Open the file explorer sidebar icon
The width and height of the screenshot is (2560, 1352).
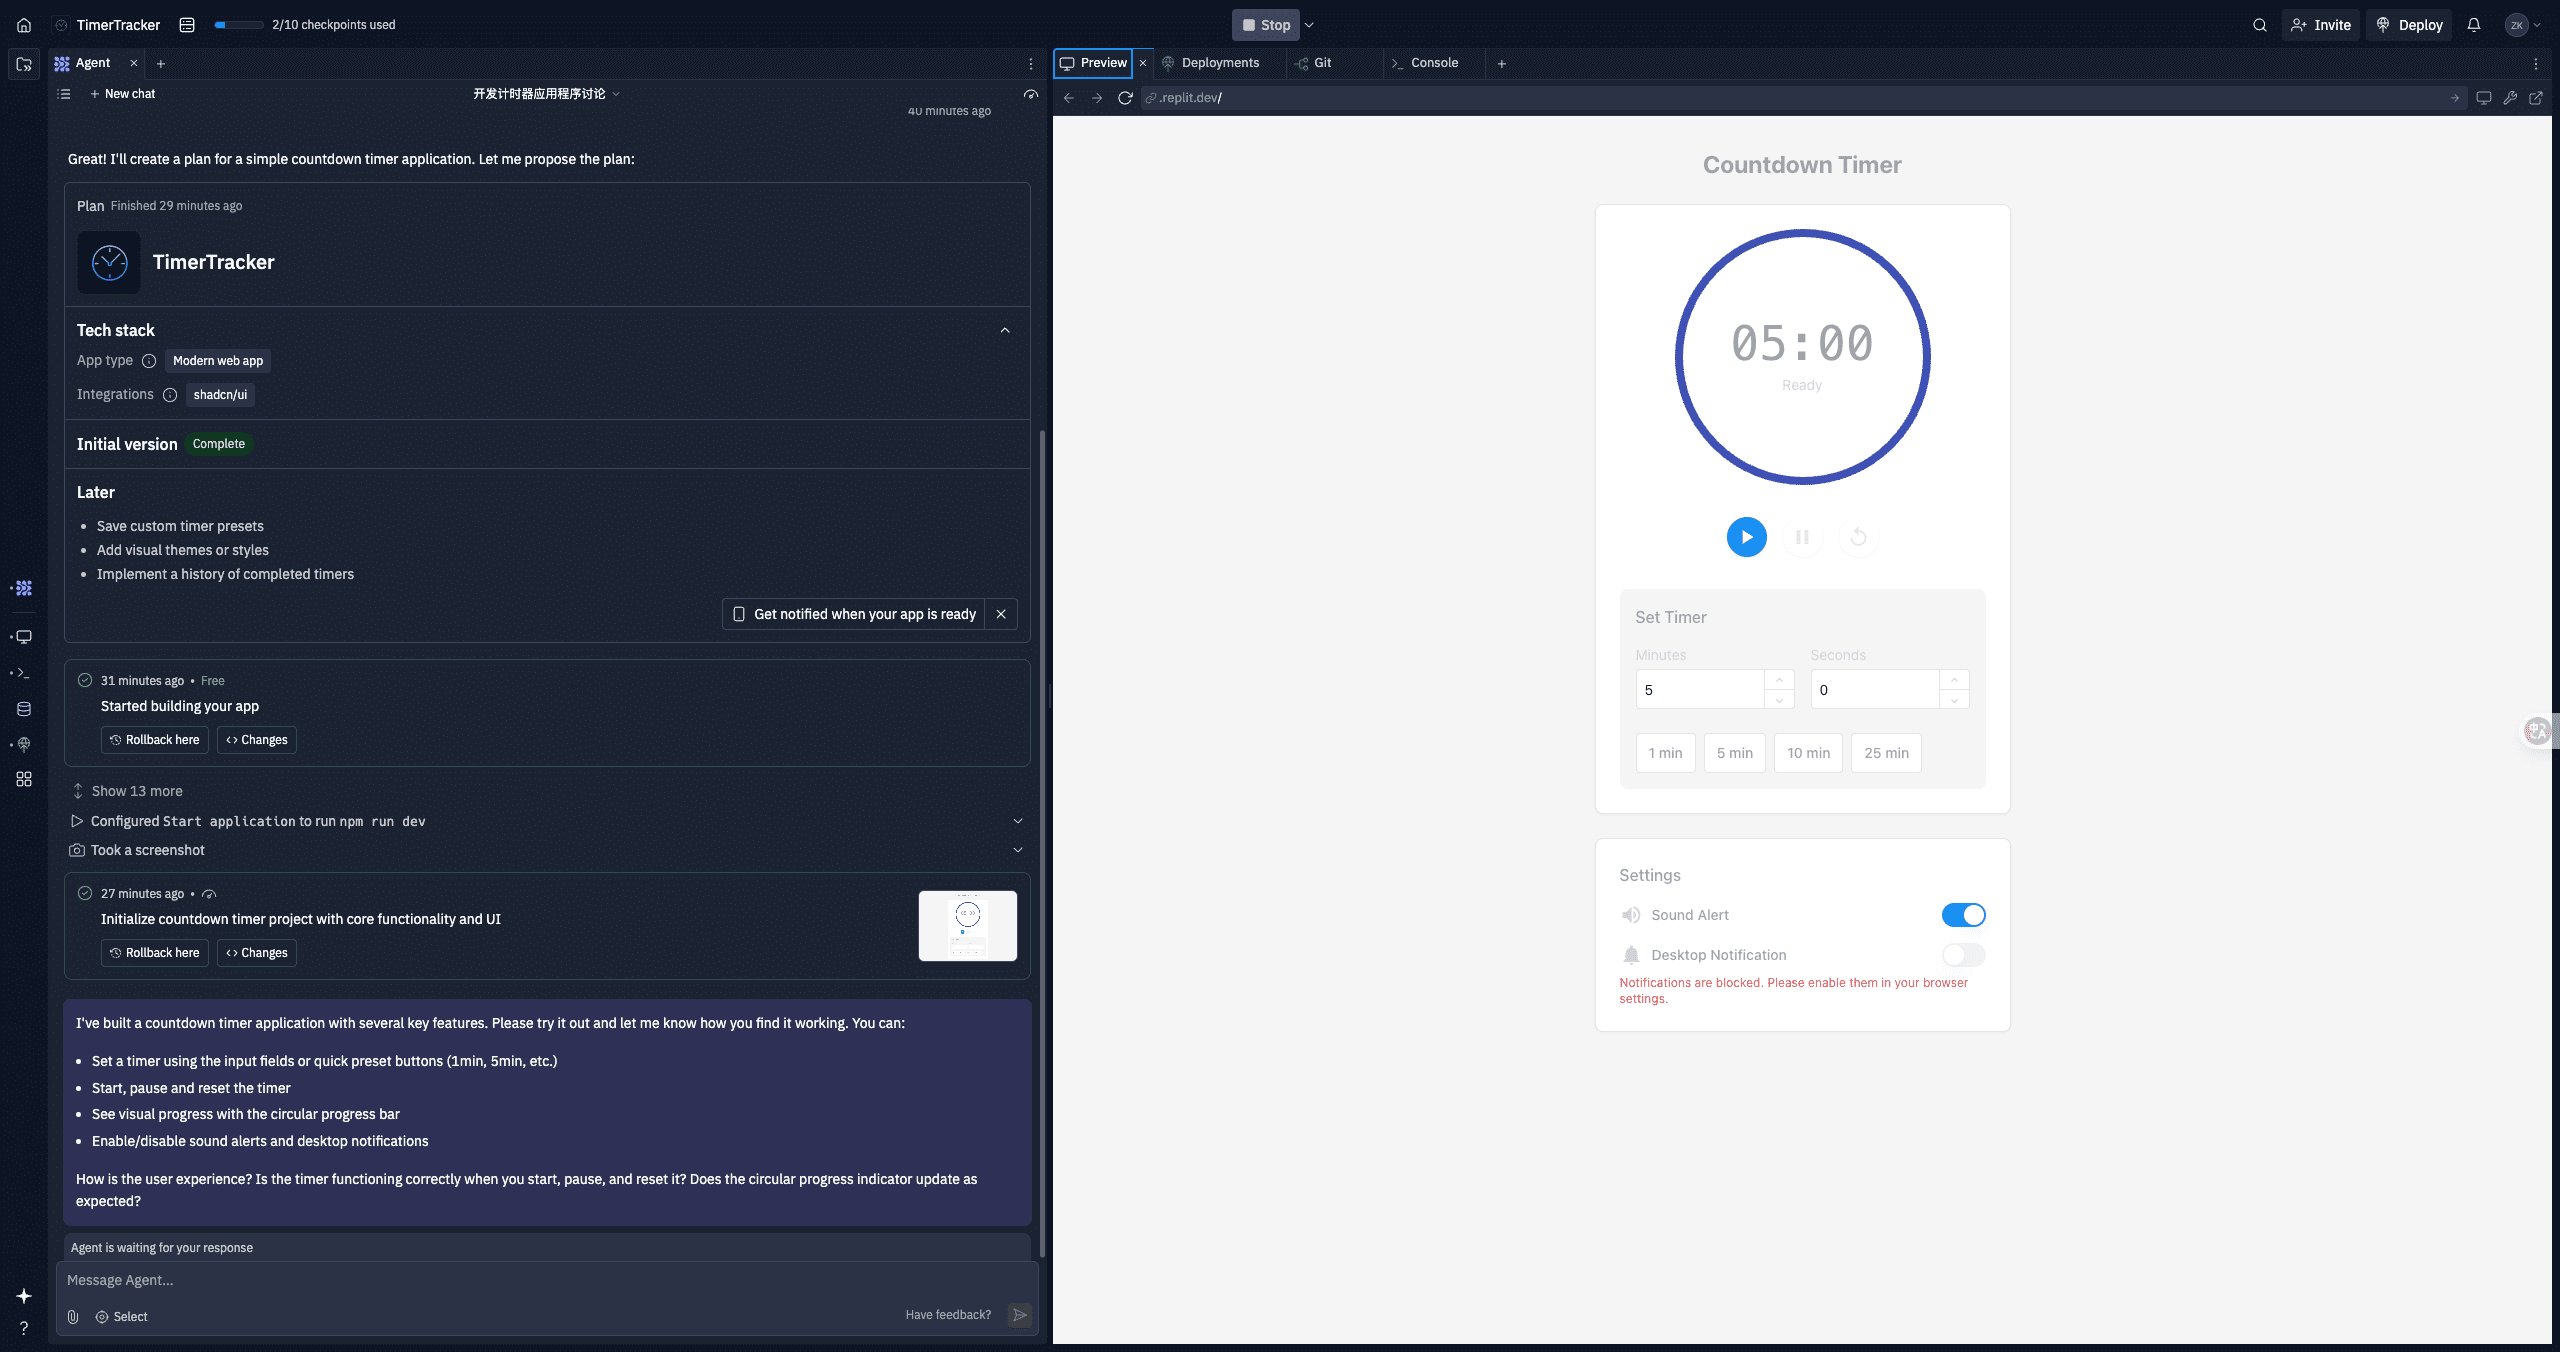click(24, 64)
